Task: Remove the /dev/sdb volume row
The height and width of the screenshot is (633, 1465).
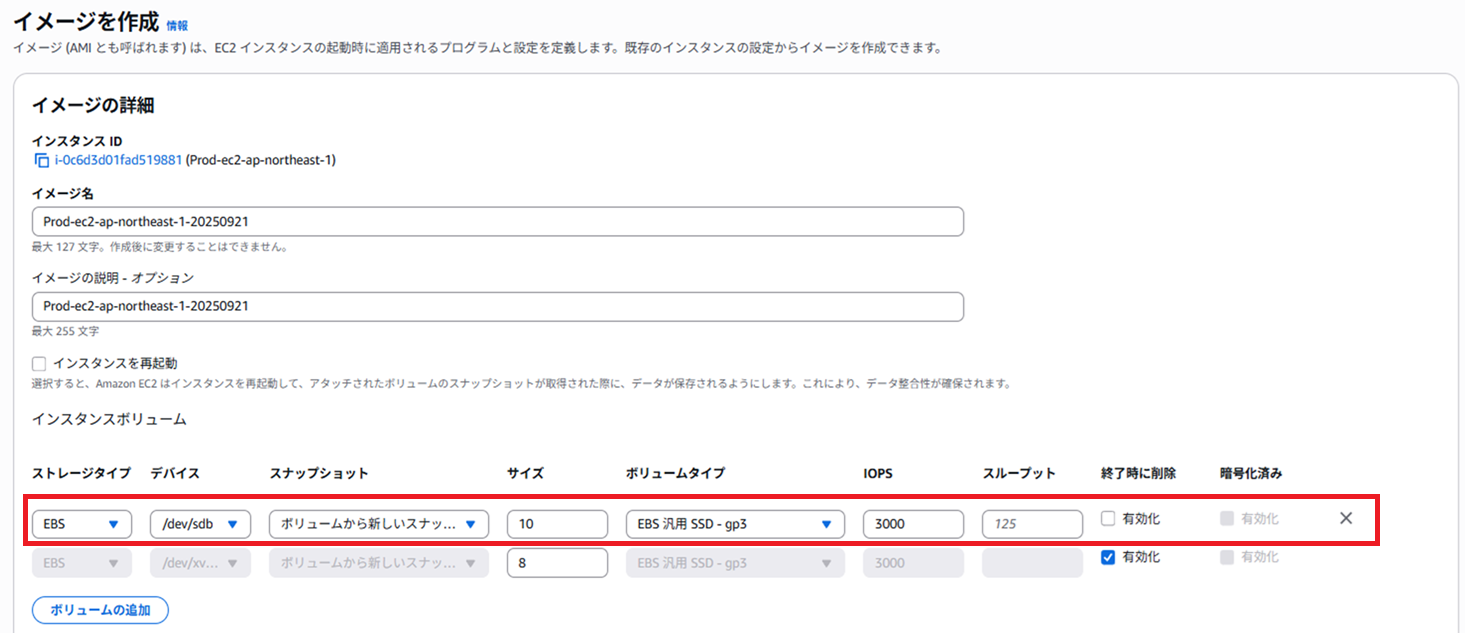Action: (1345, 518)
